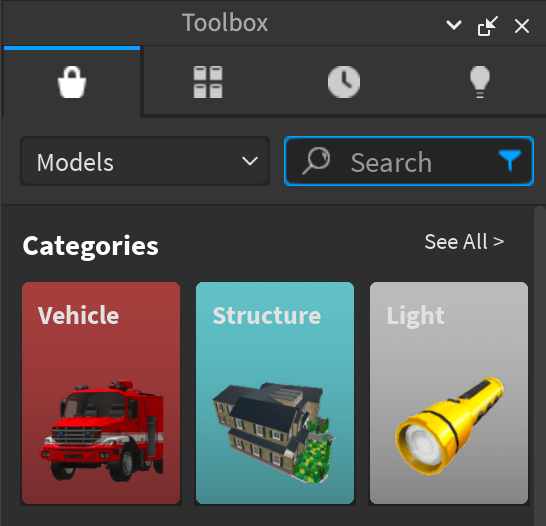
Task: Click the magnifying glass search icon
Action: pos(316,160)
